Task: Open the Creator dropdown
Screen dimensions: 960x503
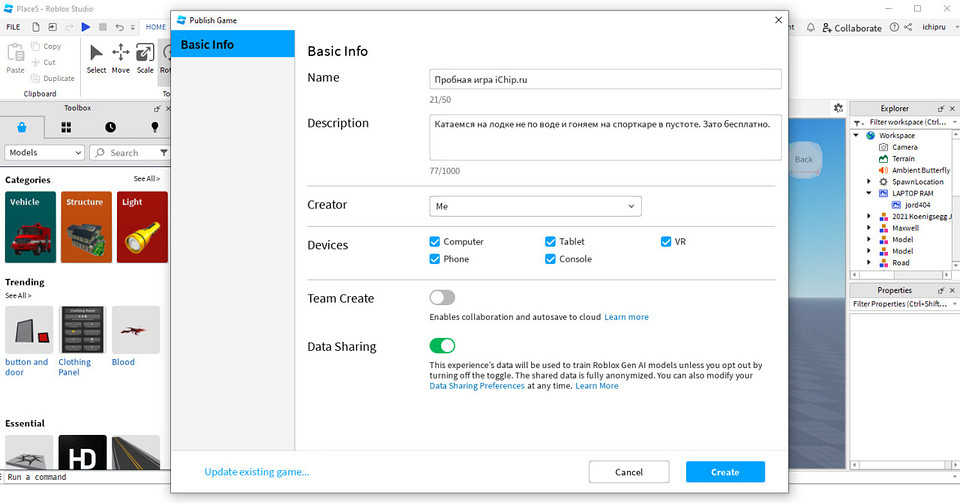Action: pos(535,206)
